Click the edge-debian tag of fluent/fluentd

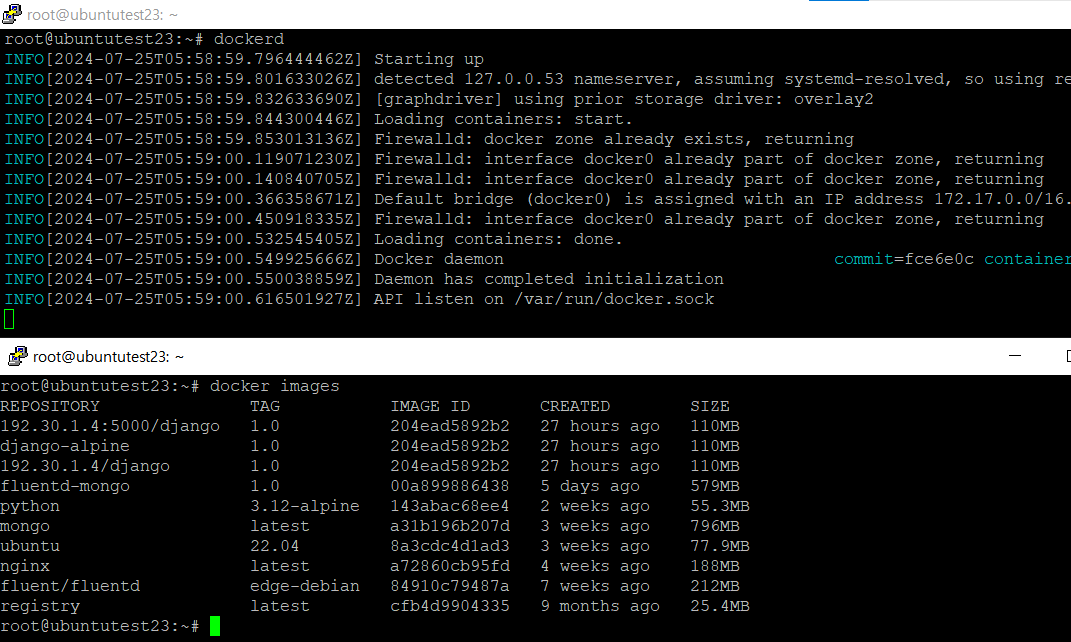tap(305, 586)
